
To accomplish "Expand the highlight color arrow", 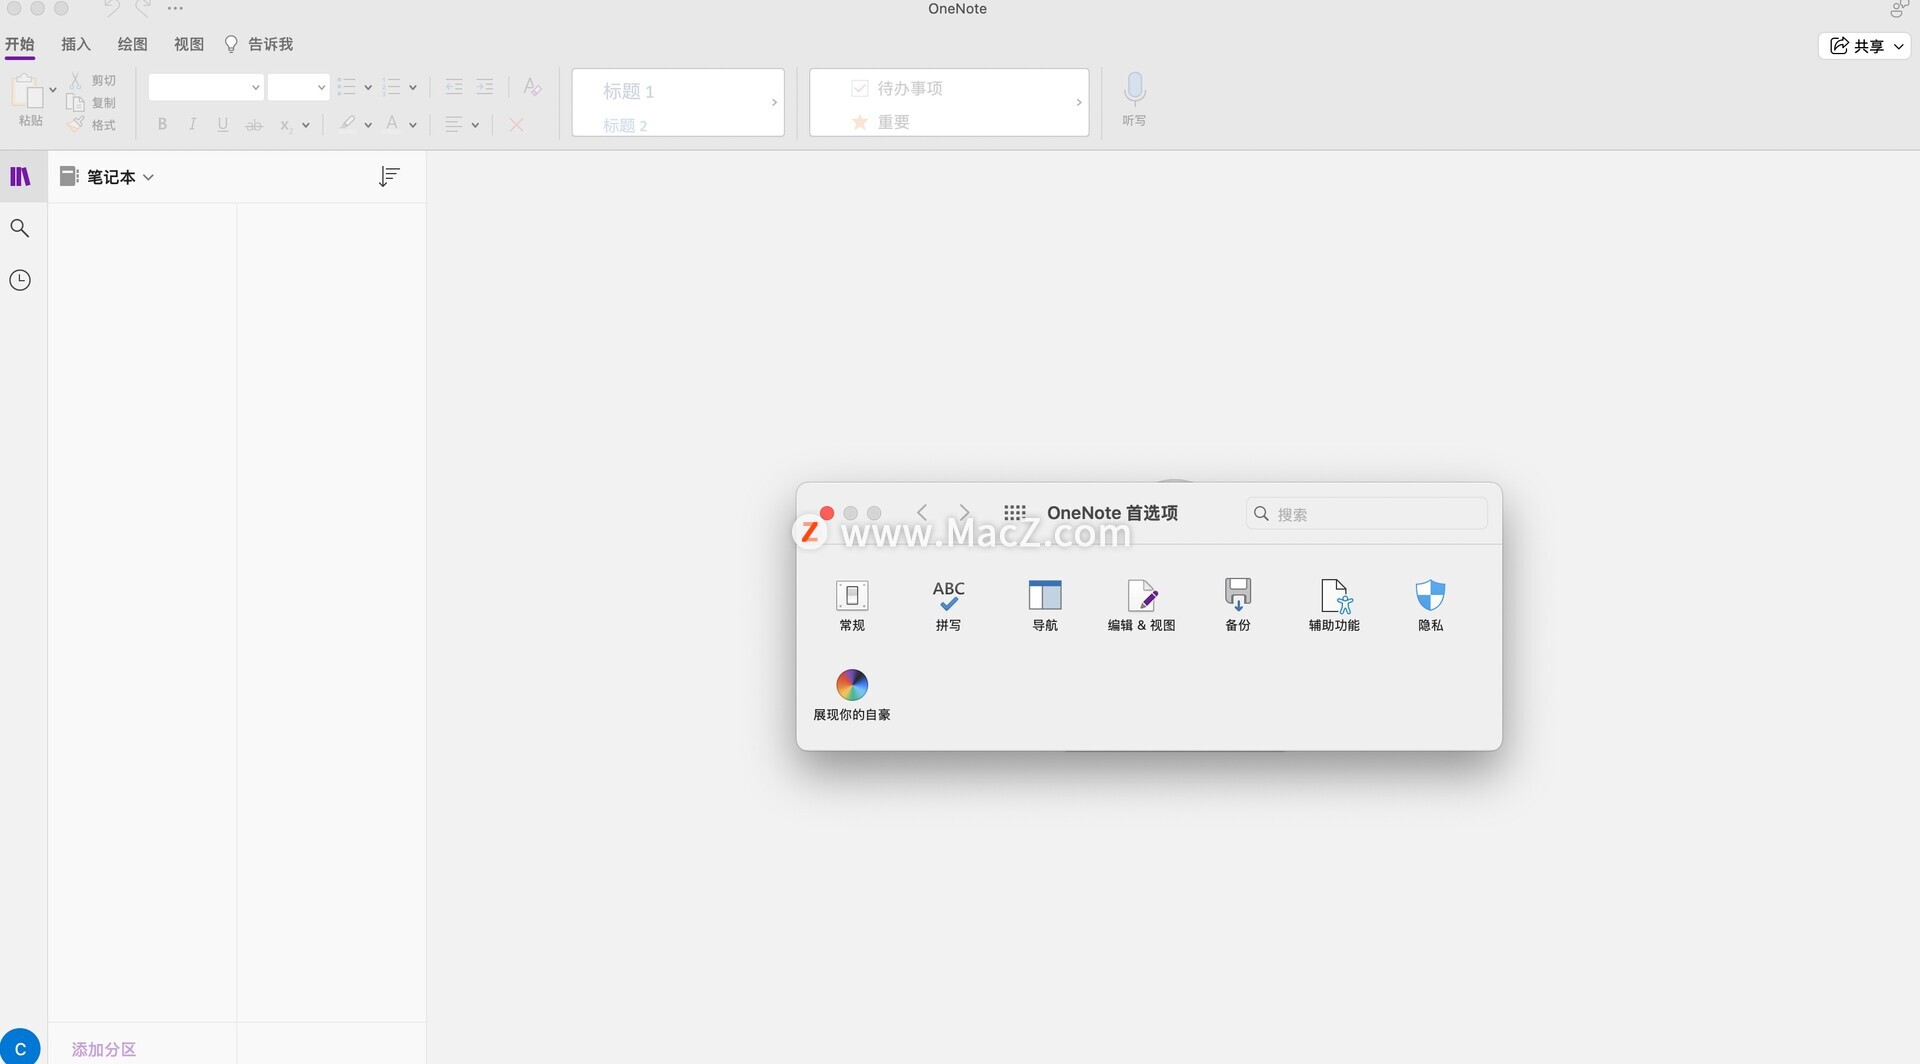I will [368, 126].
